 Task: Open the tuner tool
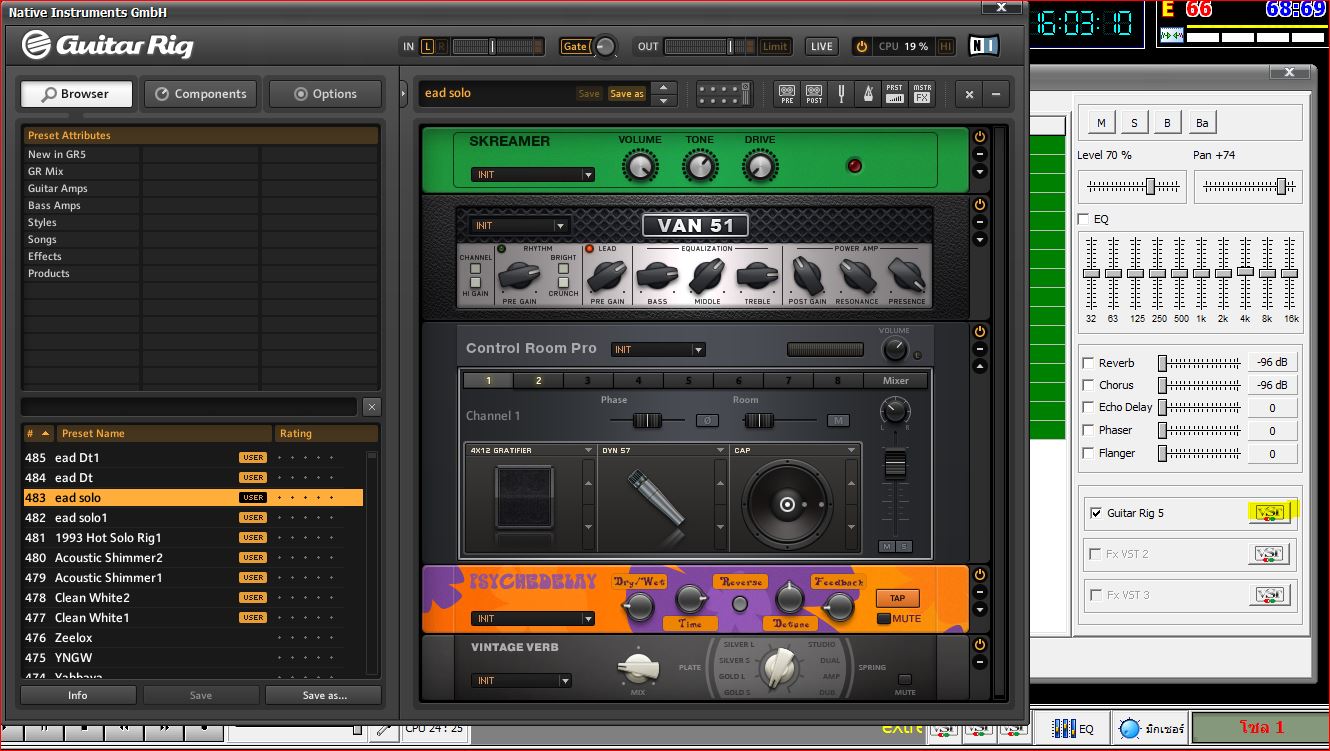point(841,93)
